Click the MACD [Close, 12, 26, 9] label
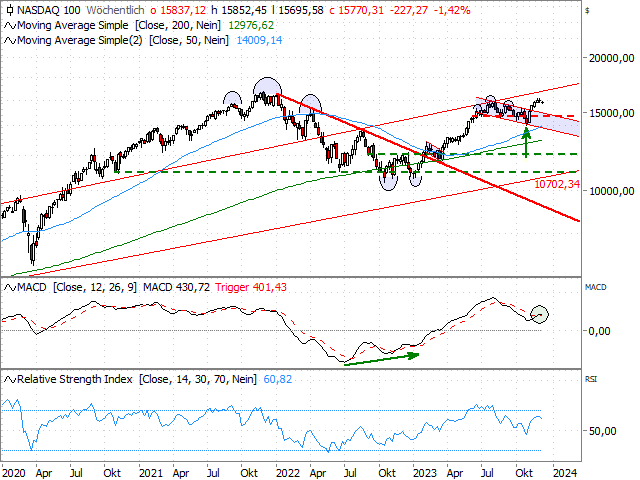Screen dimensions: 640x480 (77, 287)
